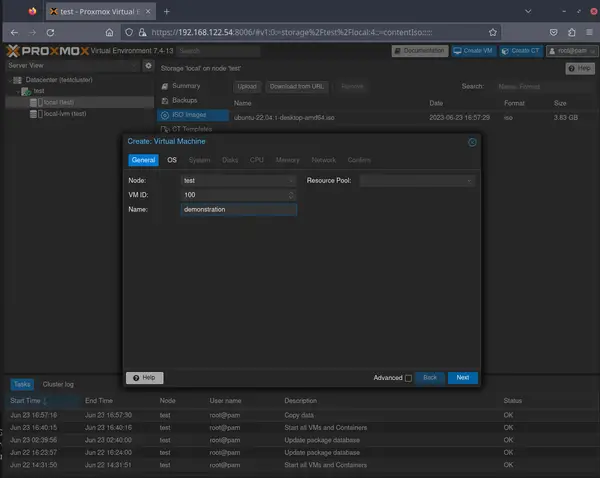Close the Create Virtual Machine dialog

(x=472, y=142)
